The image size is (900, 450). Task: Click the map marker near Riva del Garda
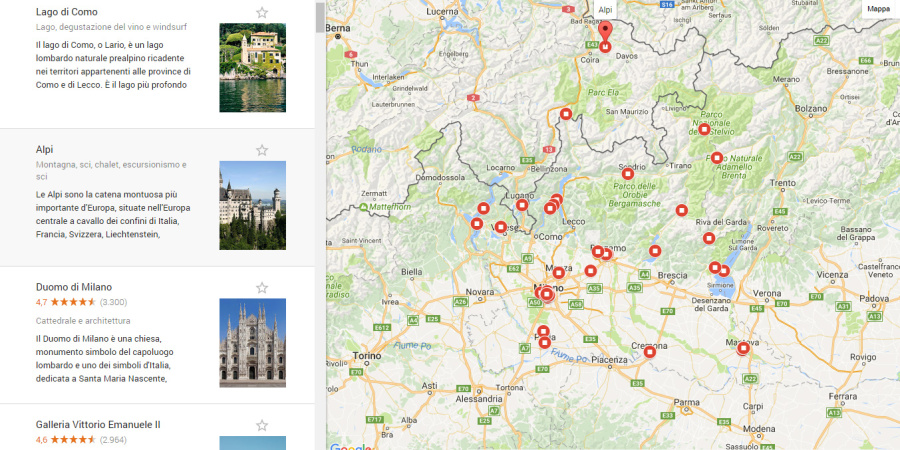point(709,238)
